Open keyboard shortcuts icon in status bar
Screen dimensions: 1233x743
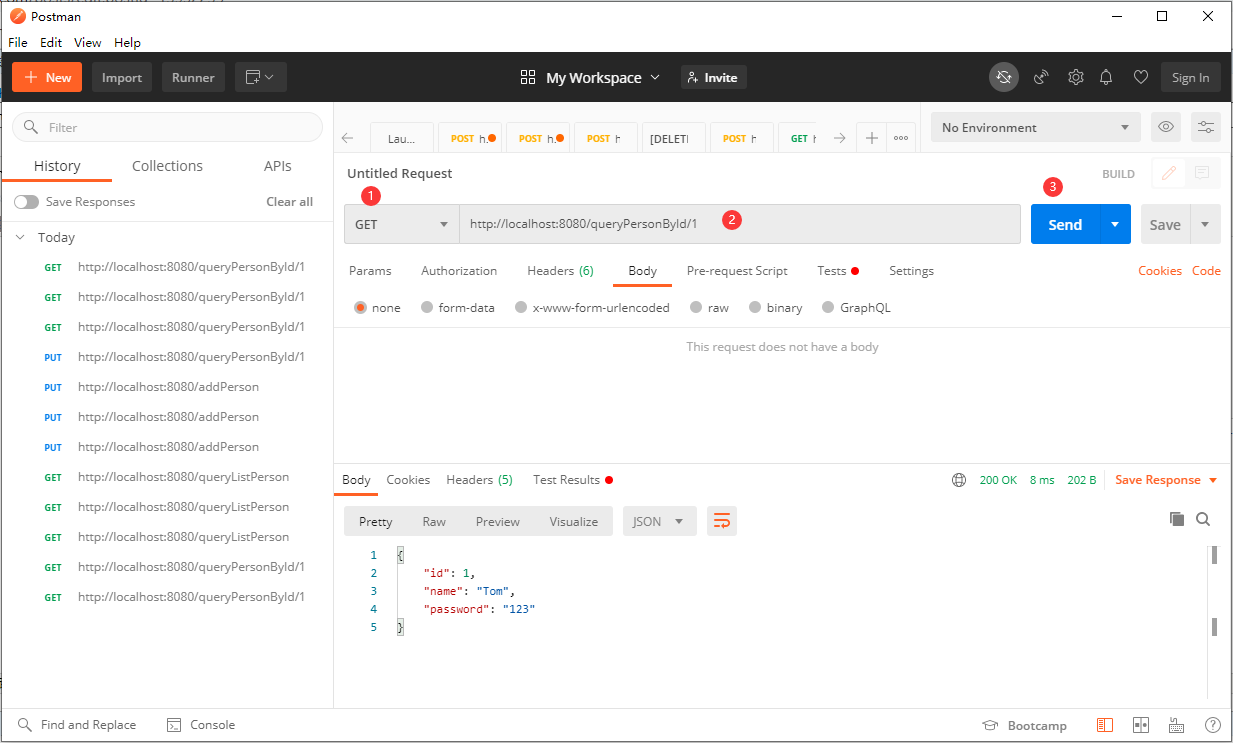(1177, 725)
